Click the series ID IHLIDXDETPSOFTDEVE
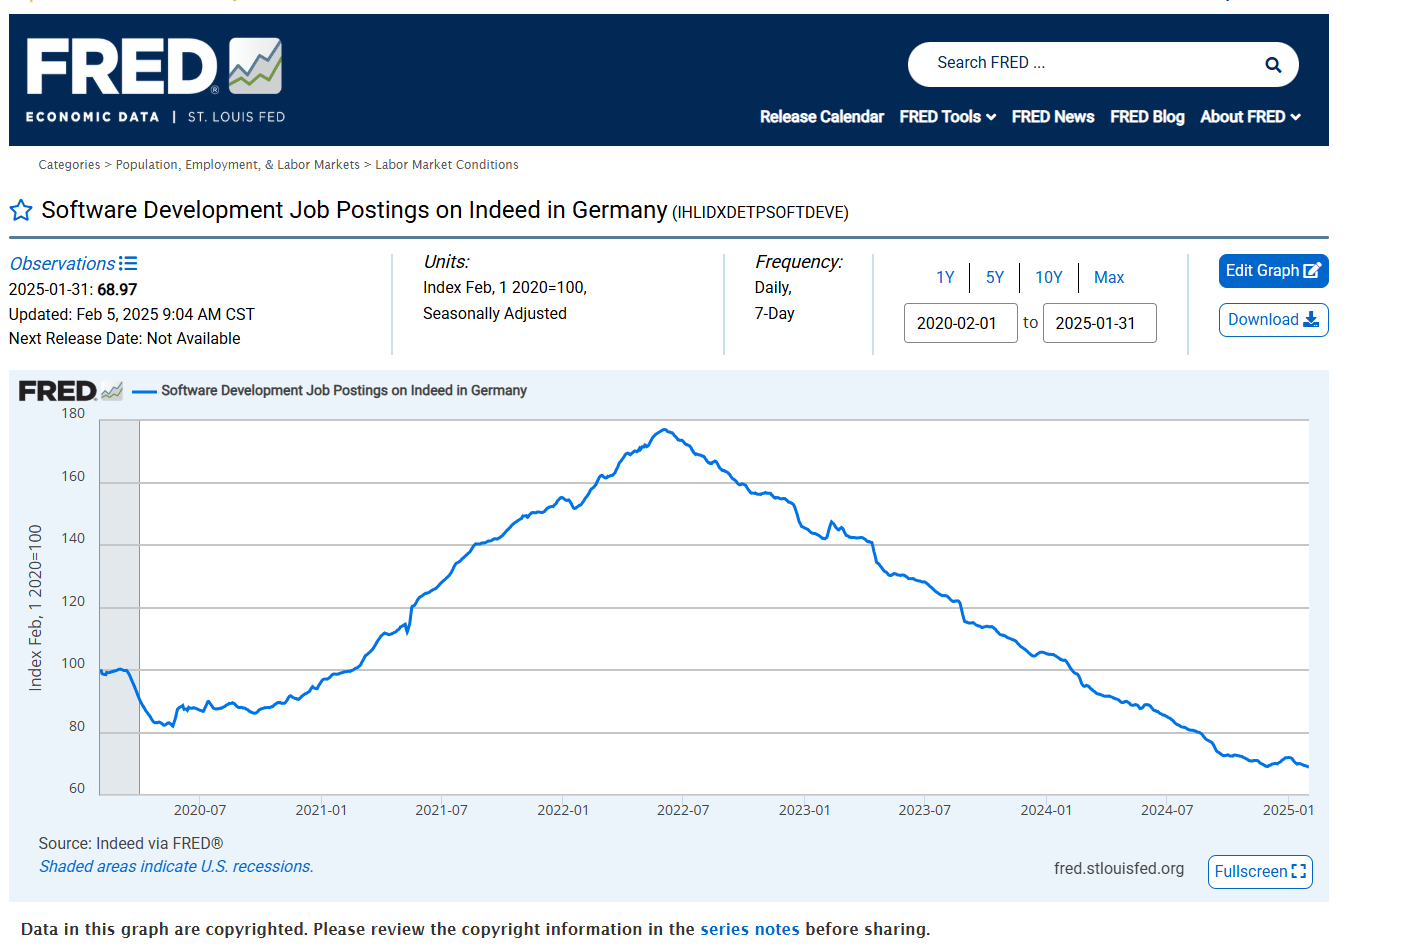 (x=760, y=213)
